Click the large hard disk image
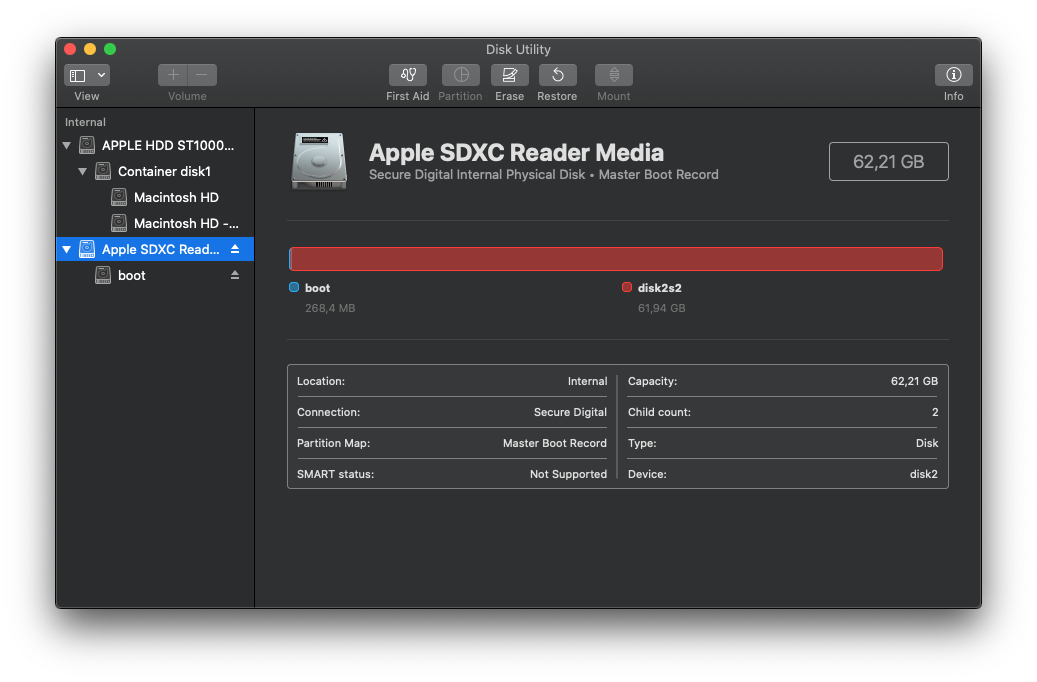The image size is (1037, 682). pos(319,161)
